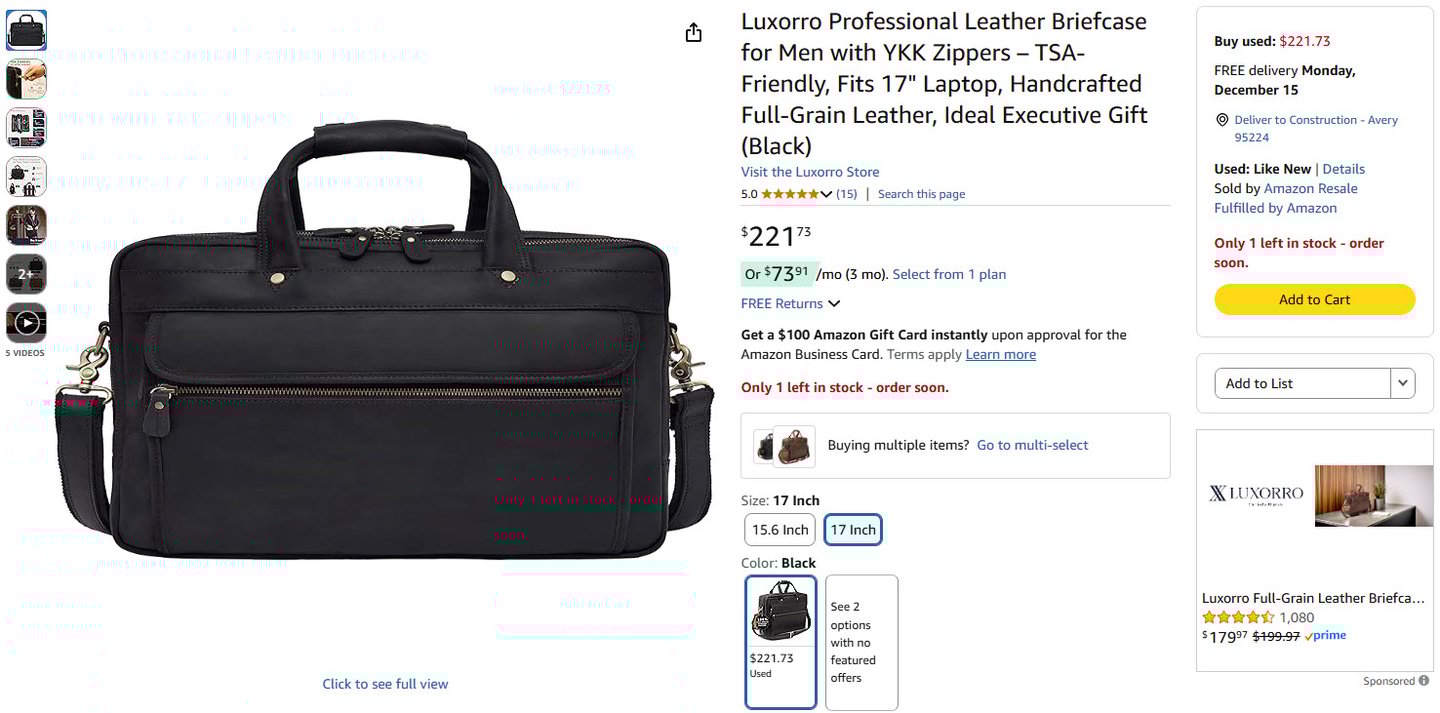Click See 2 options with no featured offers
1440x713 pixels.
tap(862, 642)
